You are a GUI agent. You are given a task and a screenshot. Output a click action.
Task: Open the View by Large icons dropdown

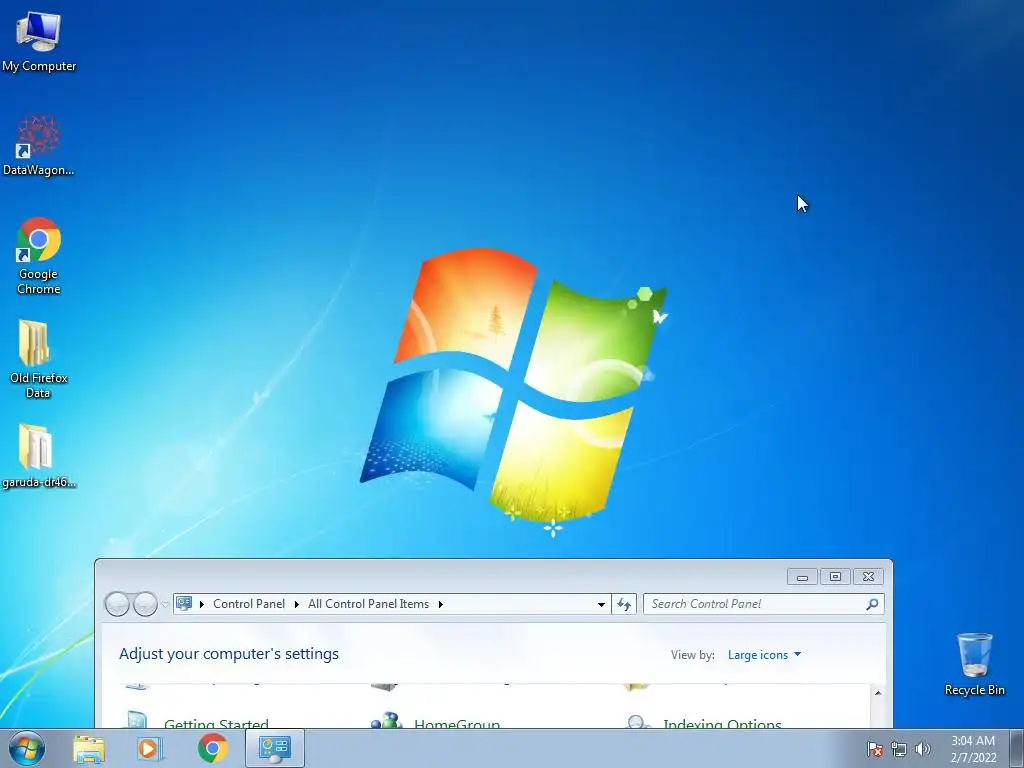(764, 654)
